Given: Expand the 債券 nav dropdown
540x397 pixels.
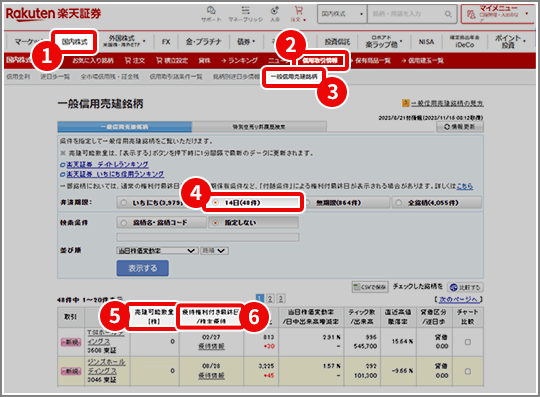Looking at the screenshot, I should (254, 41).
